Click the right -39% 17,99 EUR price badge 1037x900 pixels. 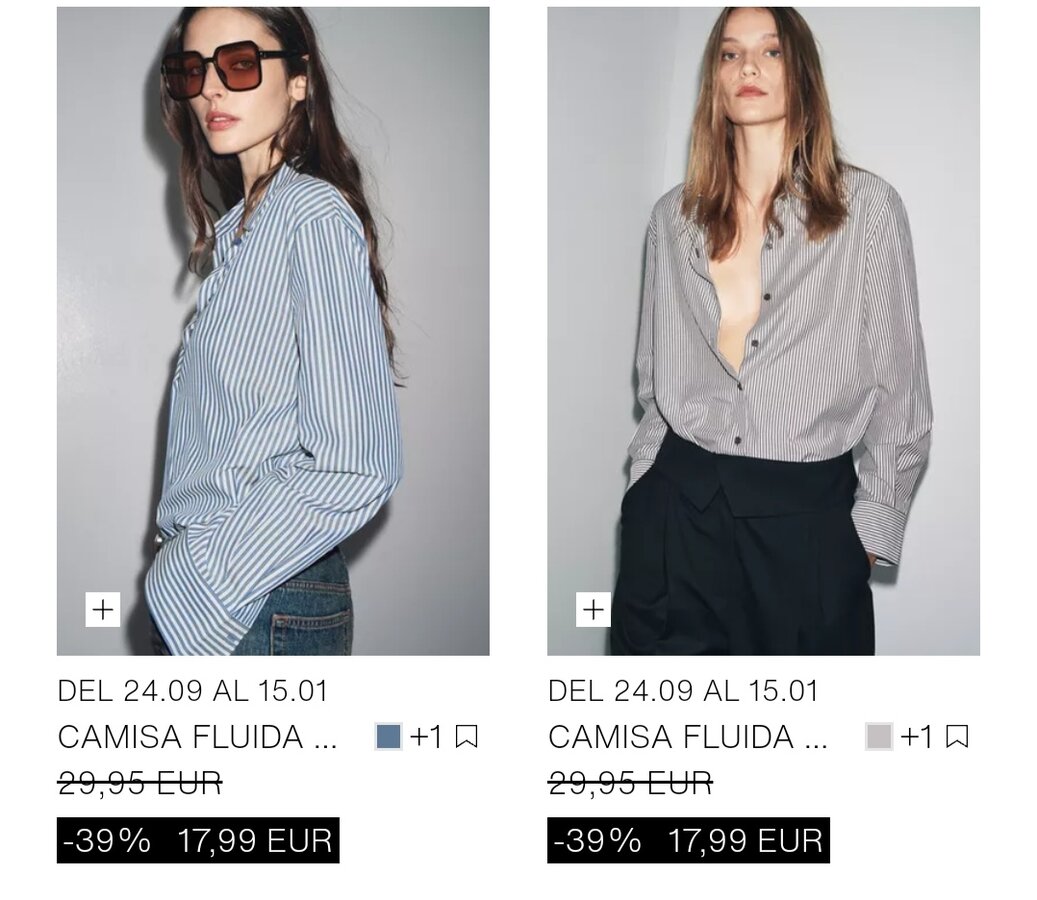pyautogui.click(x=688, y=840)
